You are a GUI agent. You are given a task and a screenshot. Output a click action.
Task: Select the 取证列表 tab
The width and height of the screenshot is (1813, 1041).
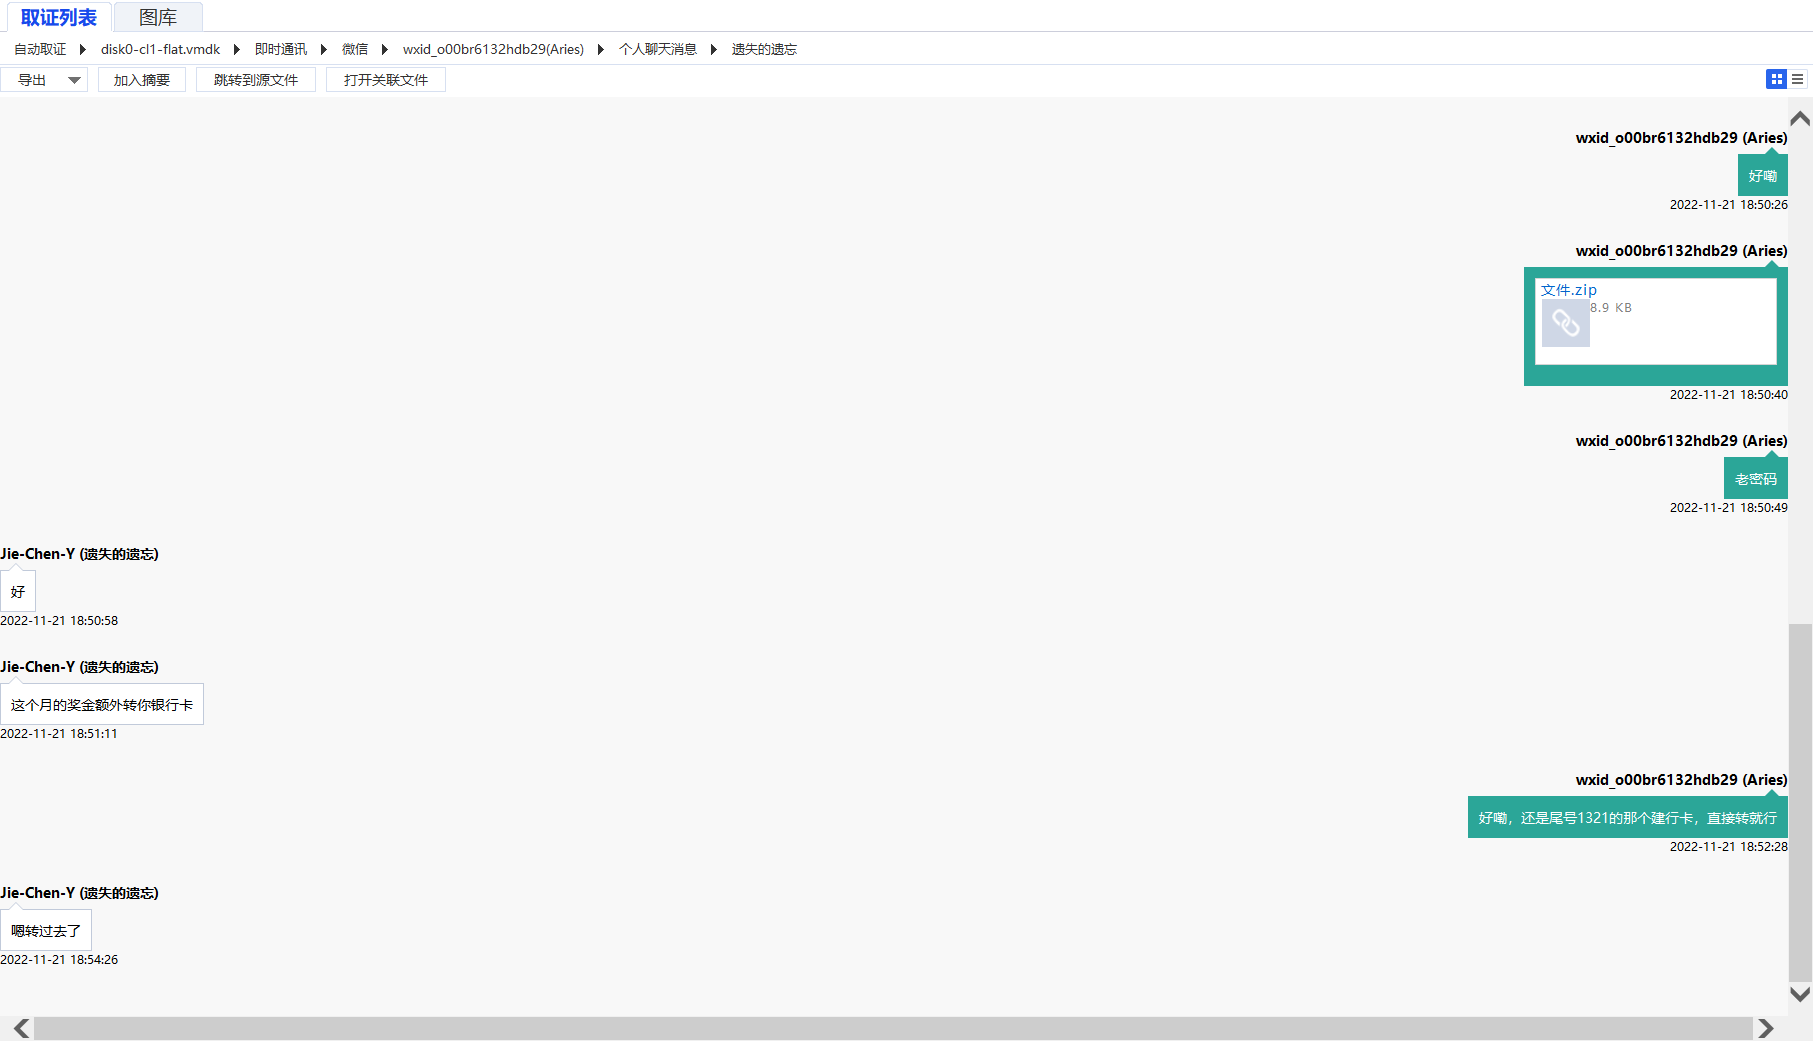pos(58,17)
